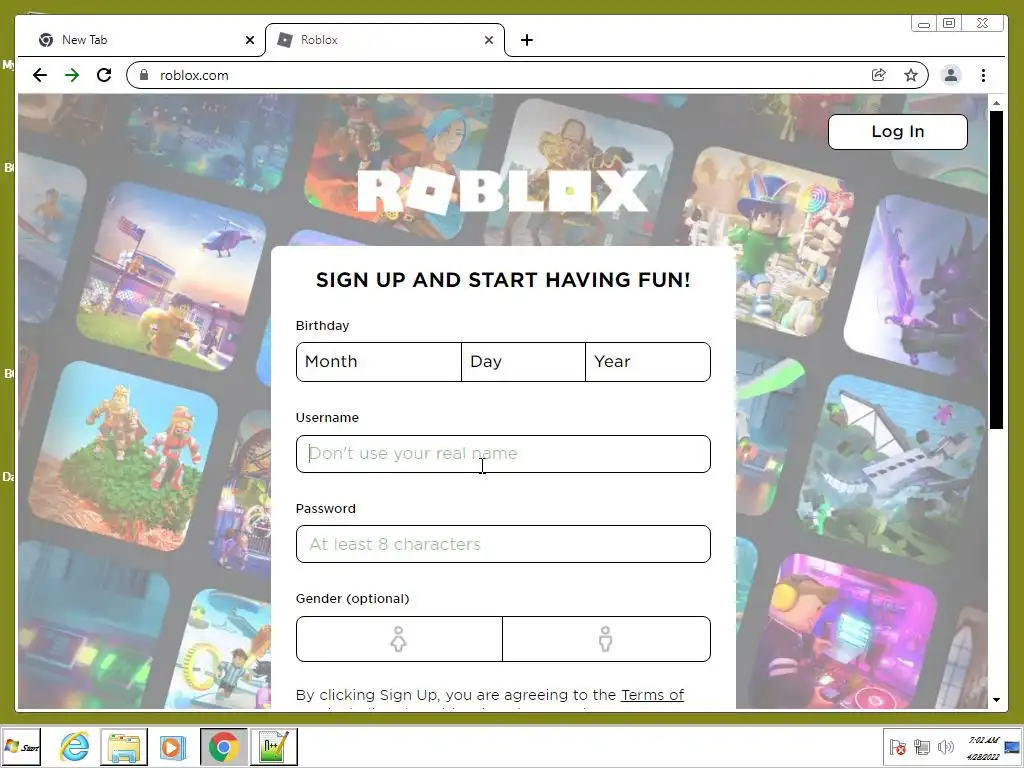Open the Chrome profile avatar menu
The height and width of the screenshot is (768, 1024).
click(x=951, y=75)
